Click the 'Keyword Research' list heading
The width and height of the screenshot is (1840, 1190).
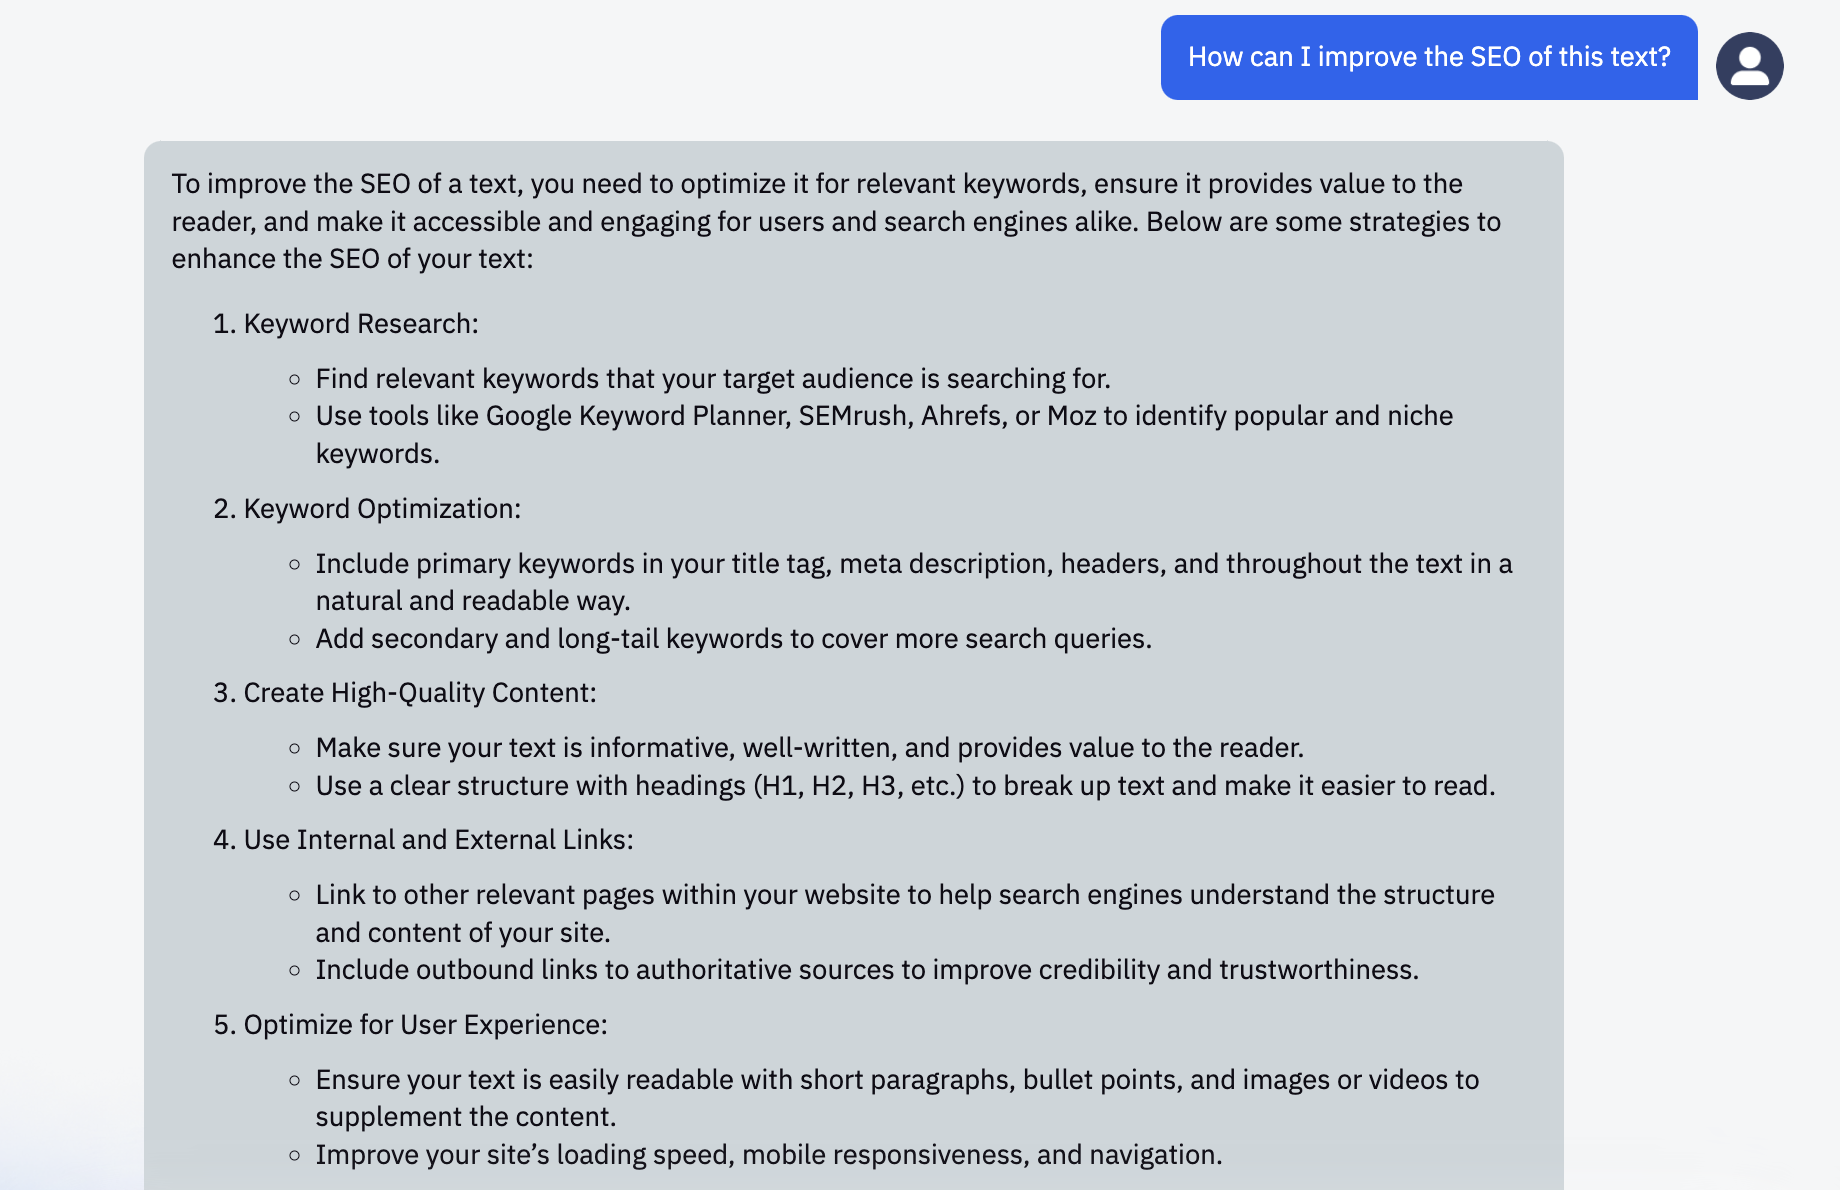pos(360,324)
